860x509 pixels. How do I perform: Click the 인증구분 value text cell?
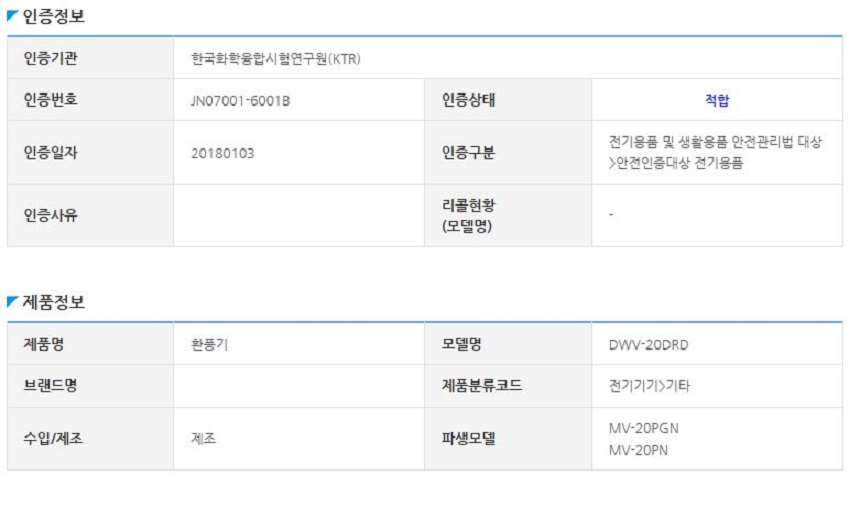[x=716, y=152]
